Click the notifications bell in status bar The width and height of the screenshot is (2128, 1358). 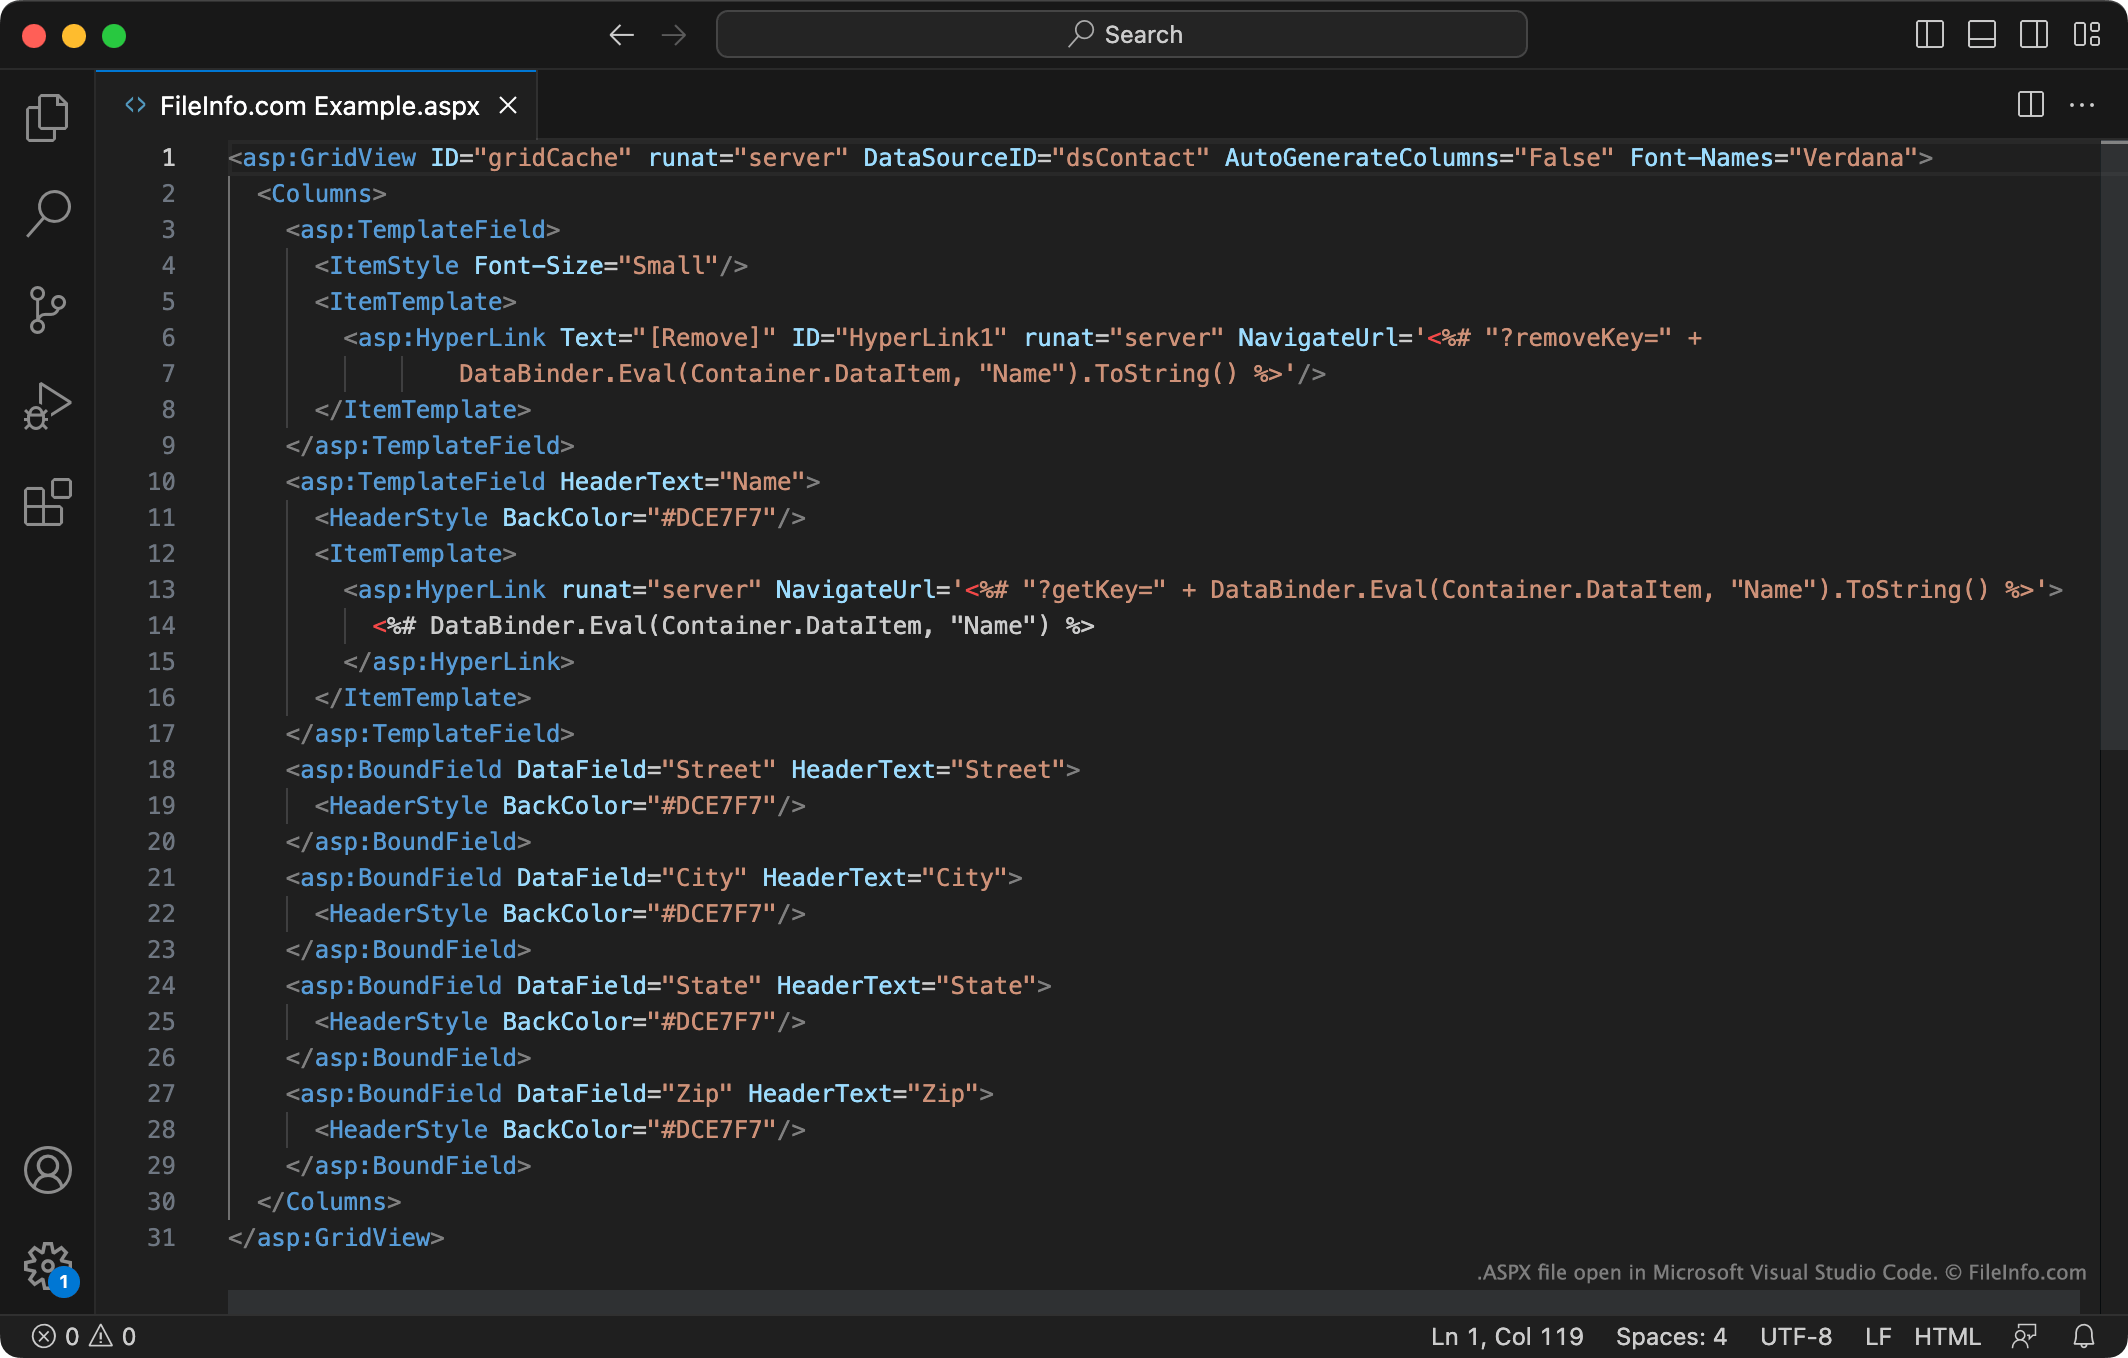point(2084,1336)
